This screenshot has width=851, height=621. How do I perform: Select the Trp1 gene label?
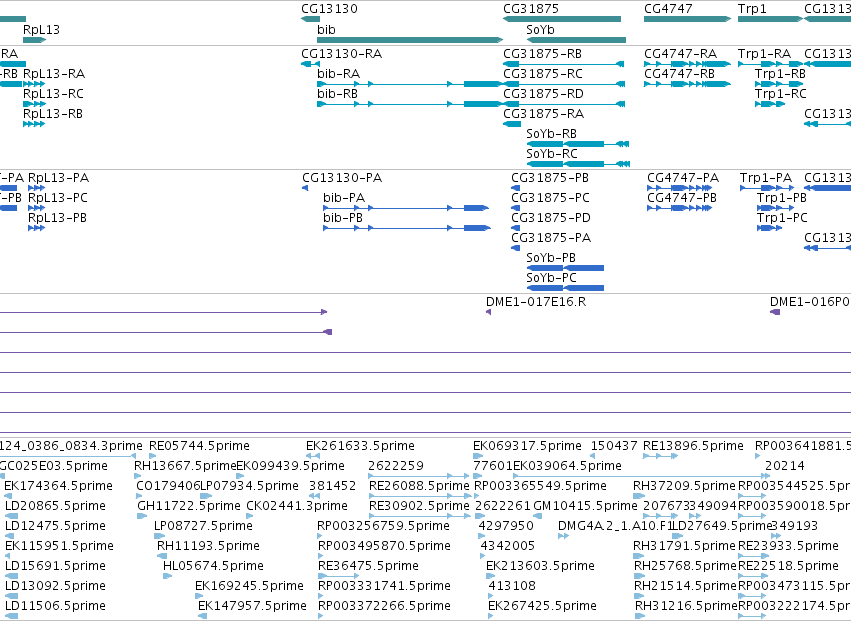pos(752,9)
